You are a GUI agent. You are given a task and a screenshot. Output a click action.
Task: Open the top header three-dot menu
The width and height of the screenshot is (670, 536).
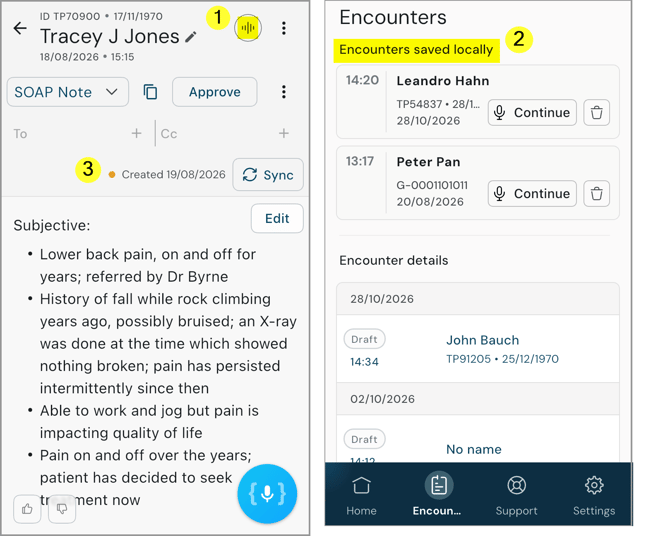coord(284,28)
